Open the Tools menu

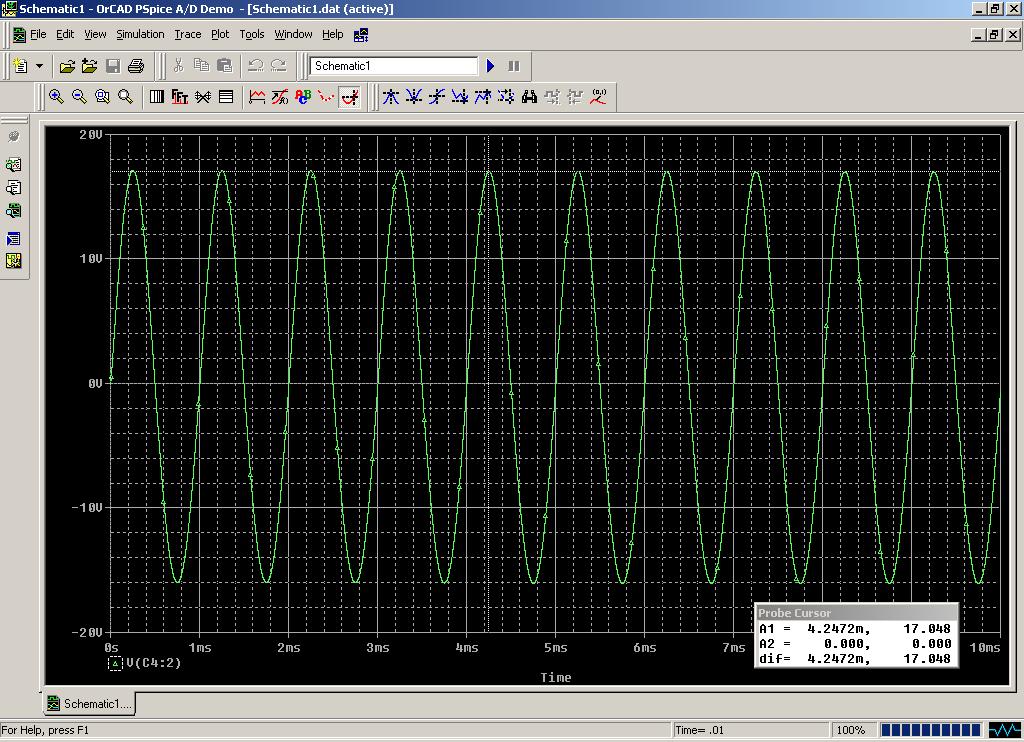[251, 34]
